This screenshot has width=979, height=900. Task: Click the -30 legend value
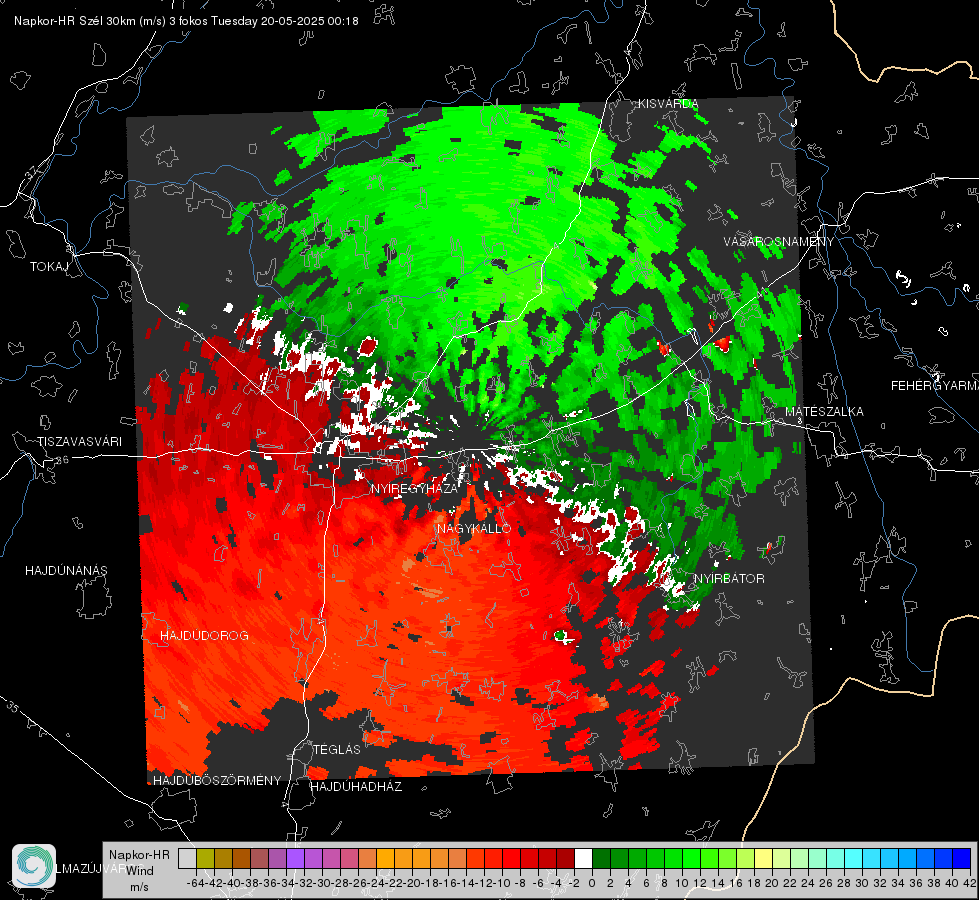[322, 883]
